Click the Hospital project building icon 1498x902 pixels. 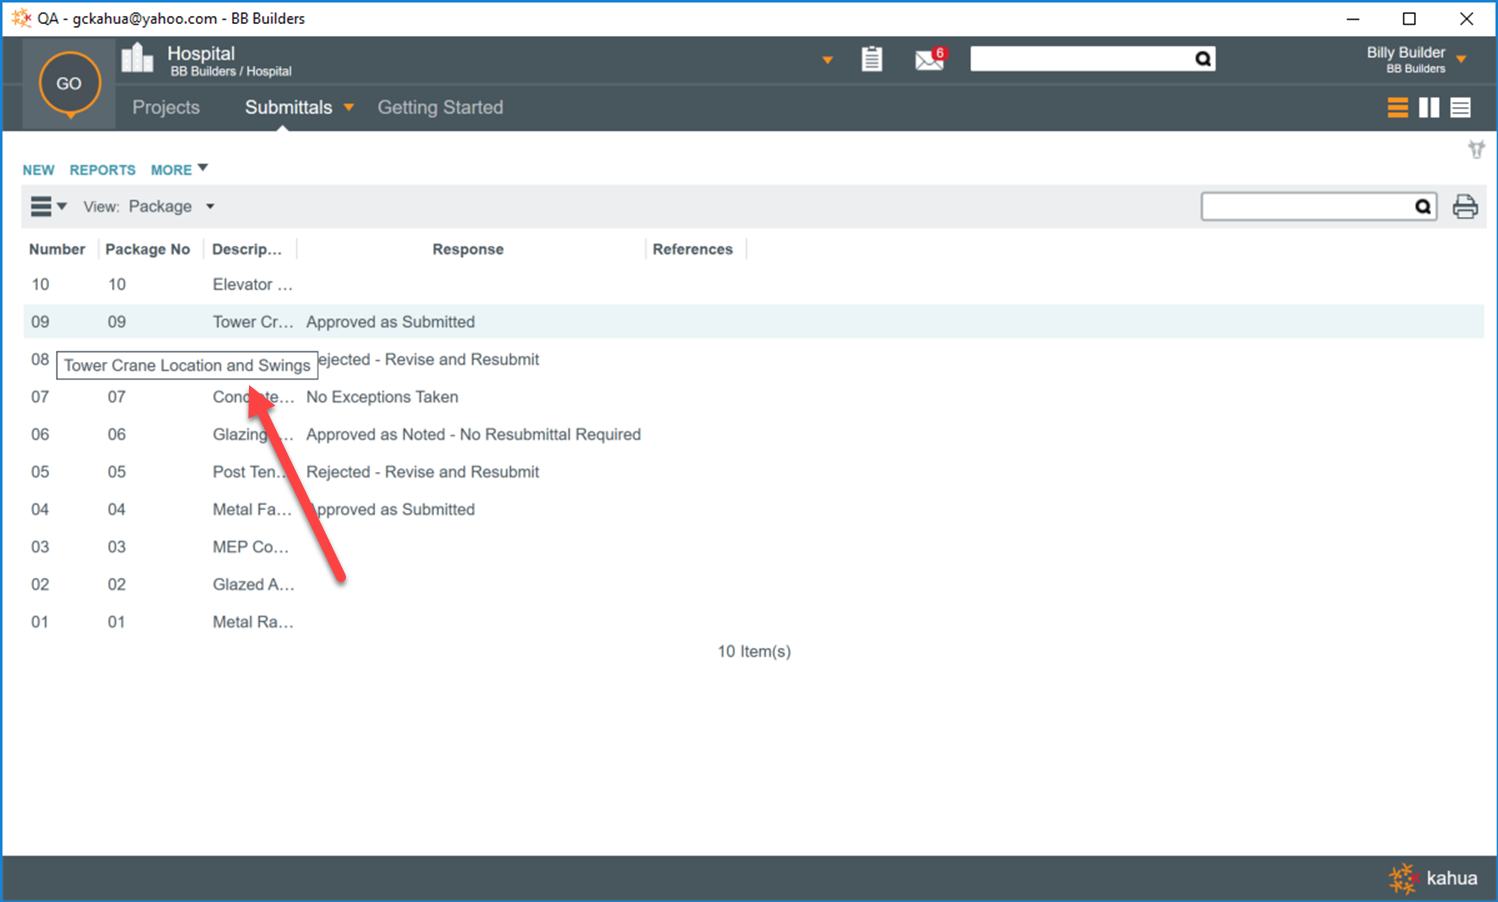[138, 59]
